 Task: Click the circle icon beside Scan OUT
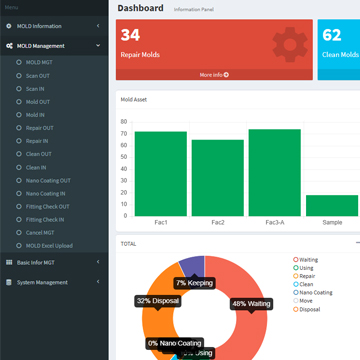click(x=19, y=76)
